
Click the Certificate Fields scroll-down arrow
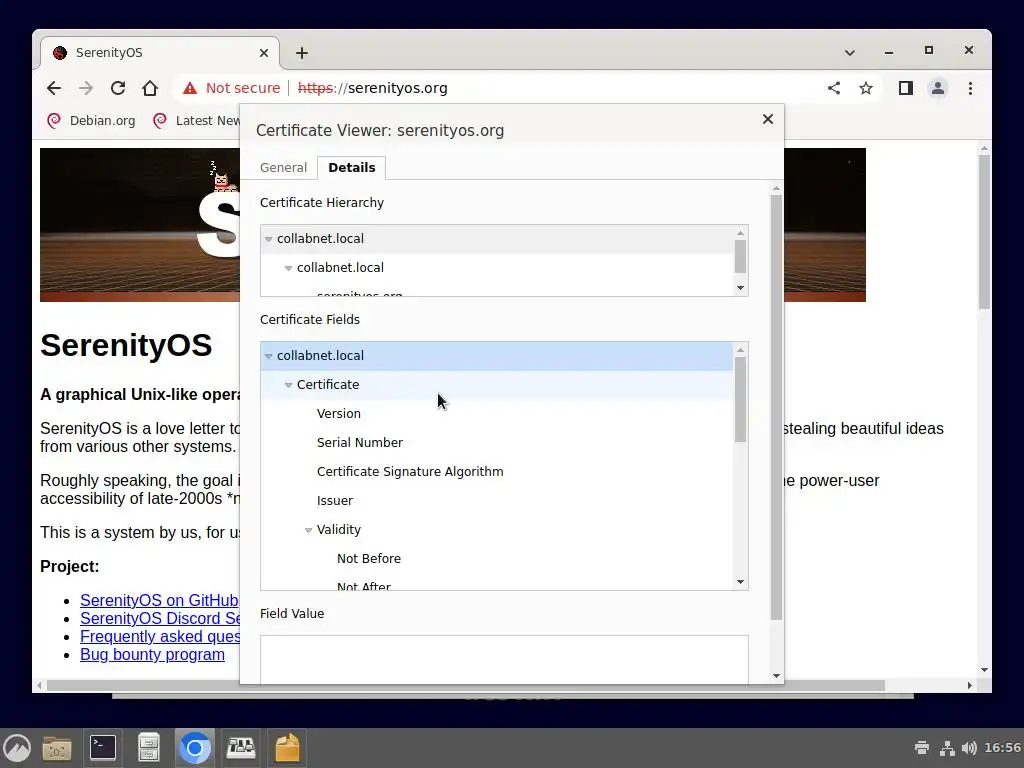(x=740, y=582)
